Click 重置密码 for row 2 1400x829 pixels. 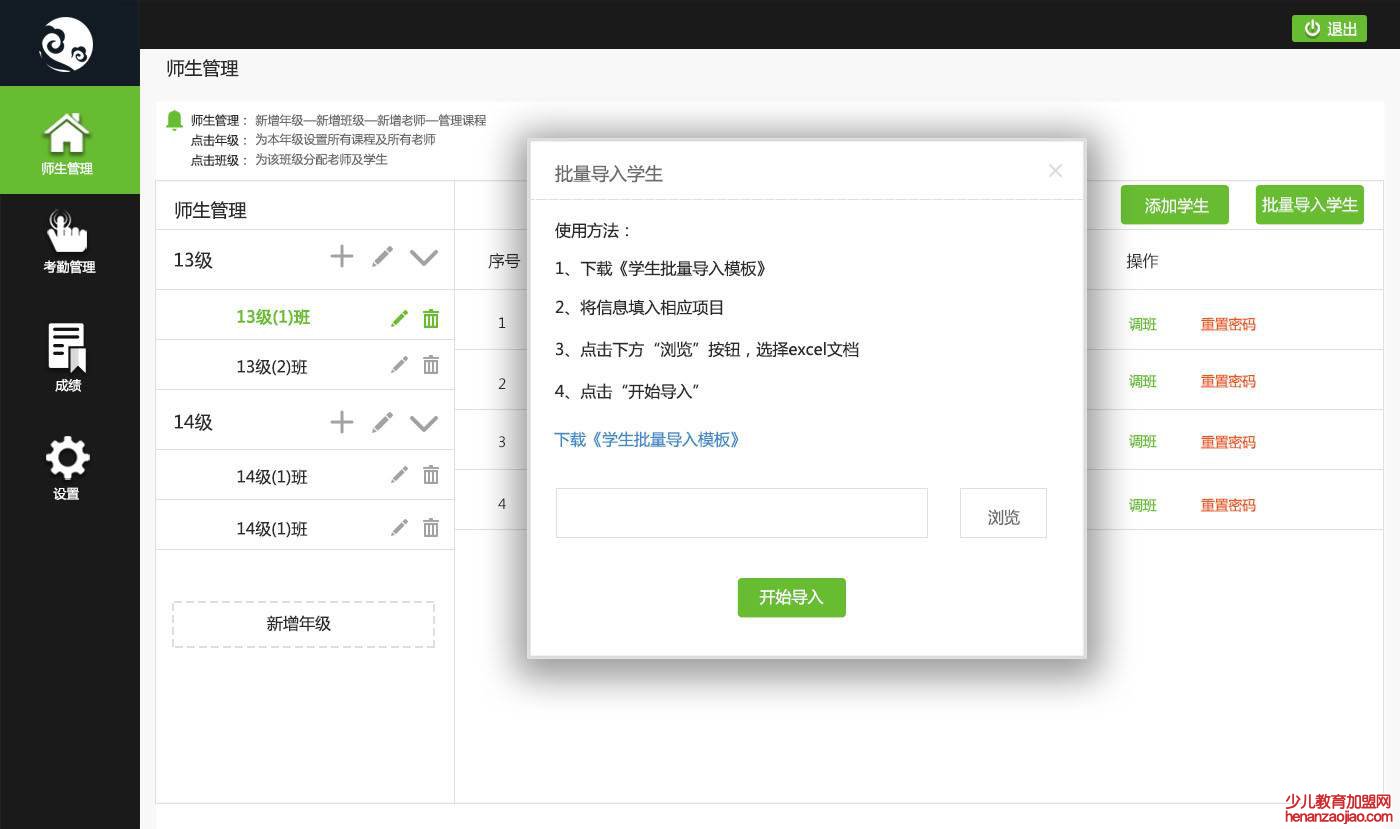click(x=1228, y=381)
